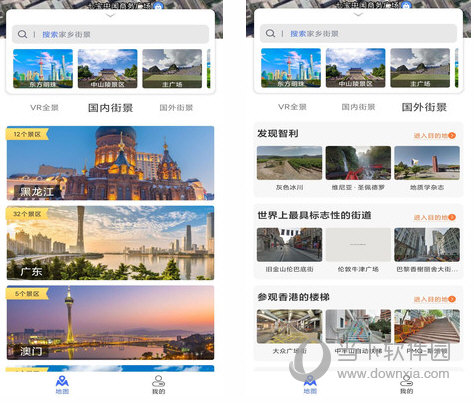Tap the 发现智利 section heading
The height and width of the screenshot is (403, 474).
click(277, 133)
